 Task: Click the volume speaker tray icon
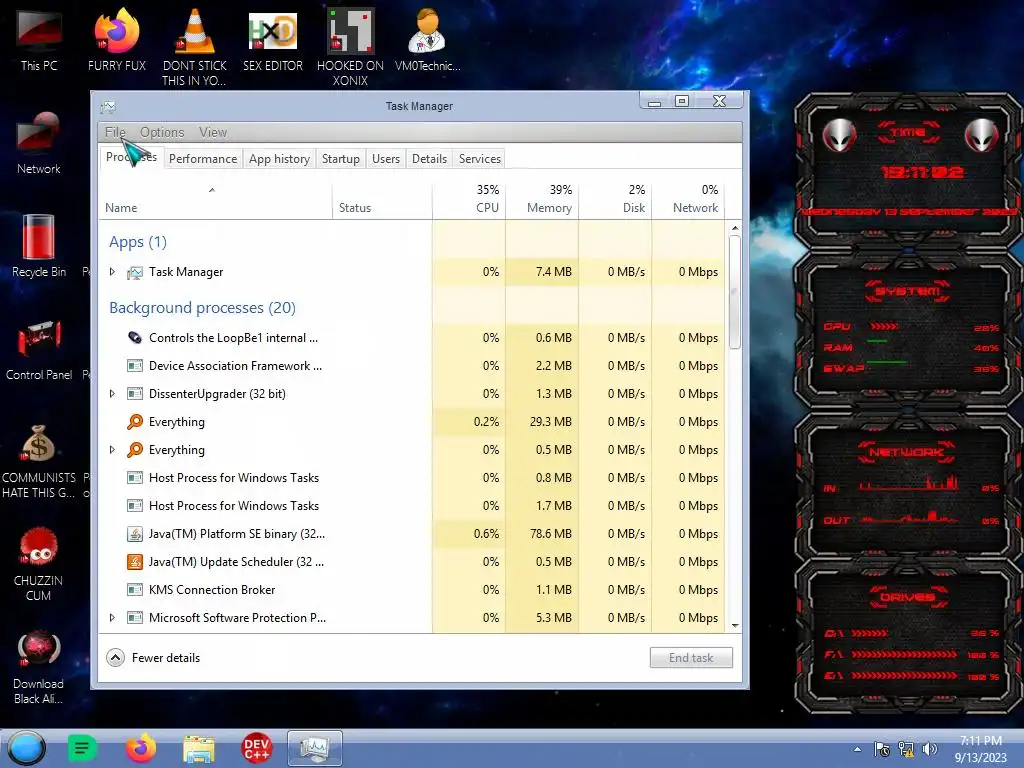930,749
